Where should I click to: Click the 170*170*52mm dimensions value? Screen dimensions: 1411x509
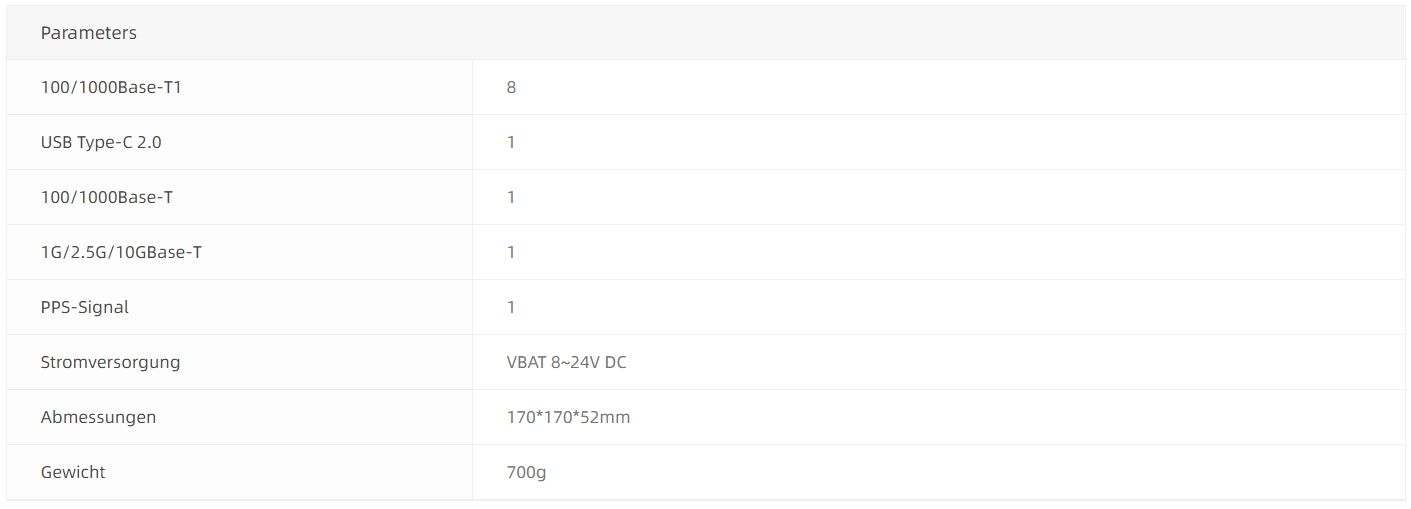(568, 417)
